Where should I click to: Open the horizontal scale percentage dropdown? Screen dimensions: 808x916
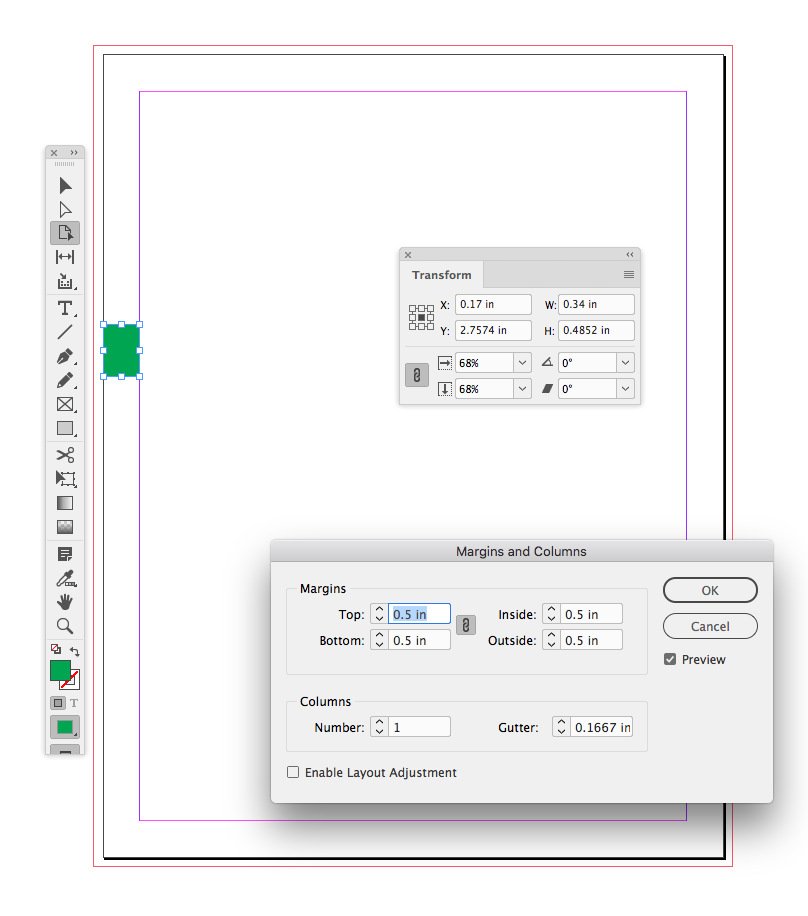point(522,362)
